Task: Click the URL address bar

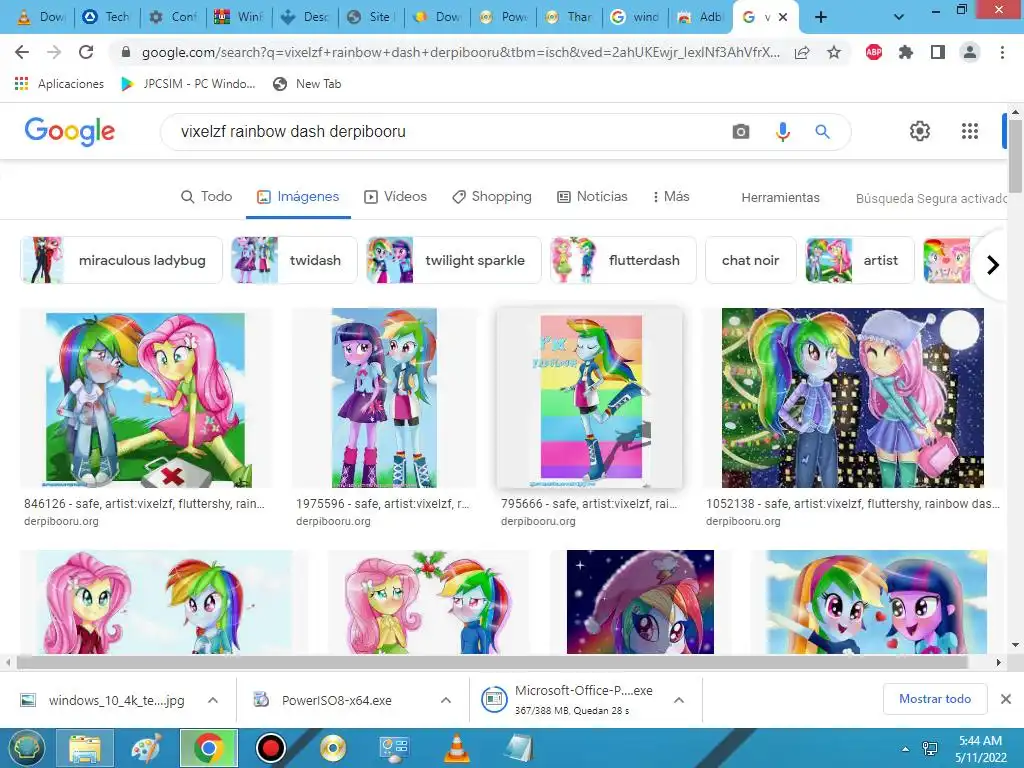Action: click(460, 52)
